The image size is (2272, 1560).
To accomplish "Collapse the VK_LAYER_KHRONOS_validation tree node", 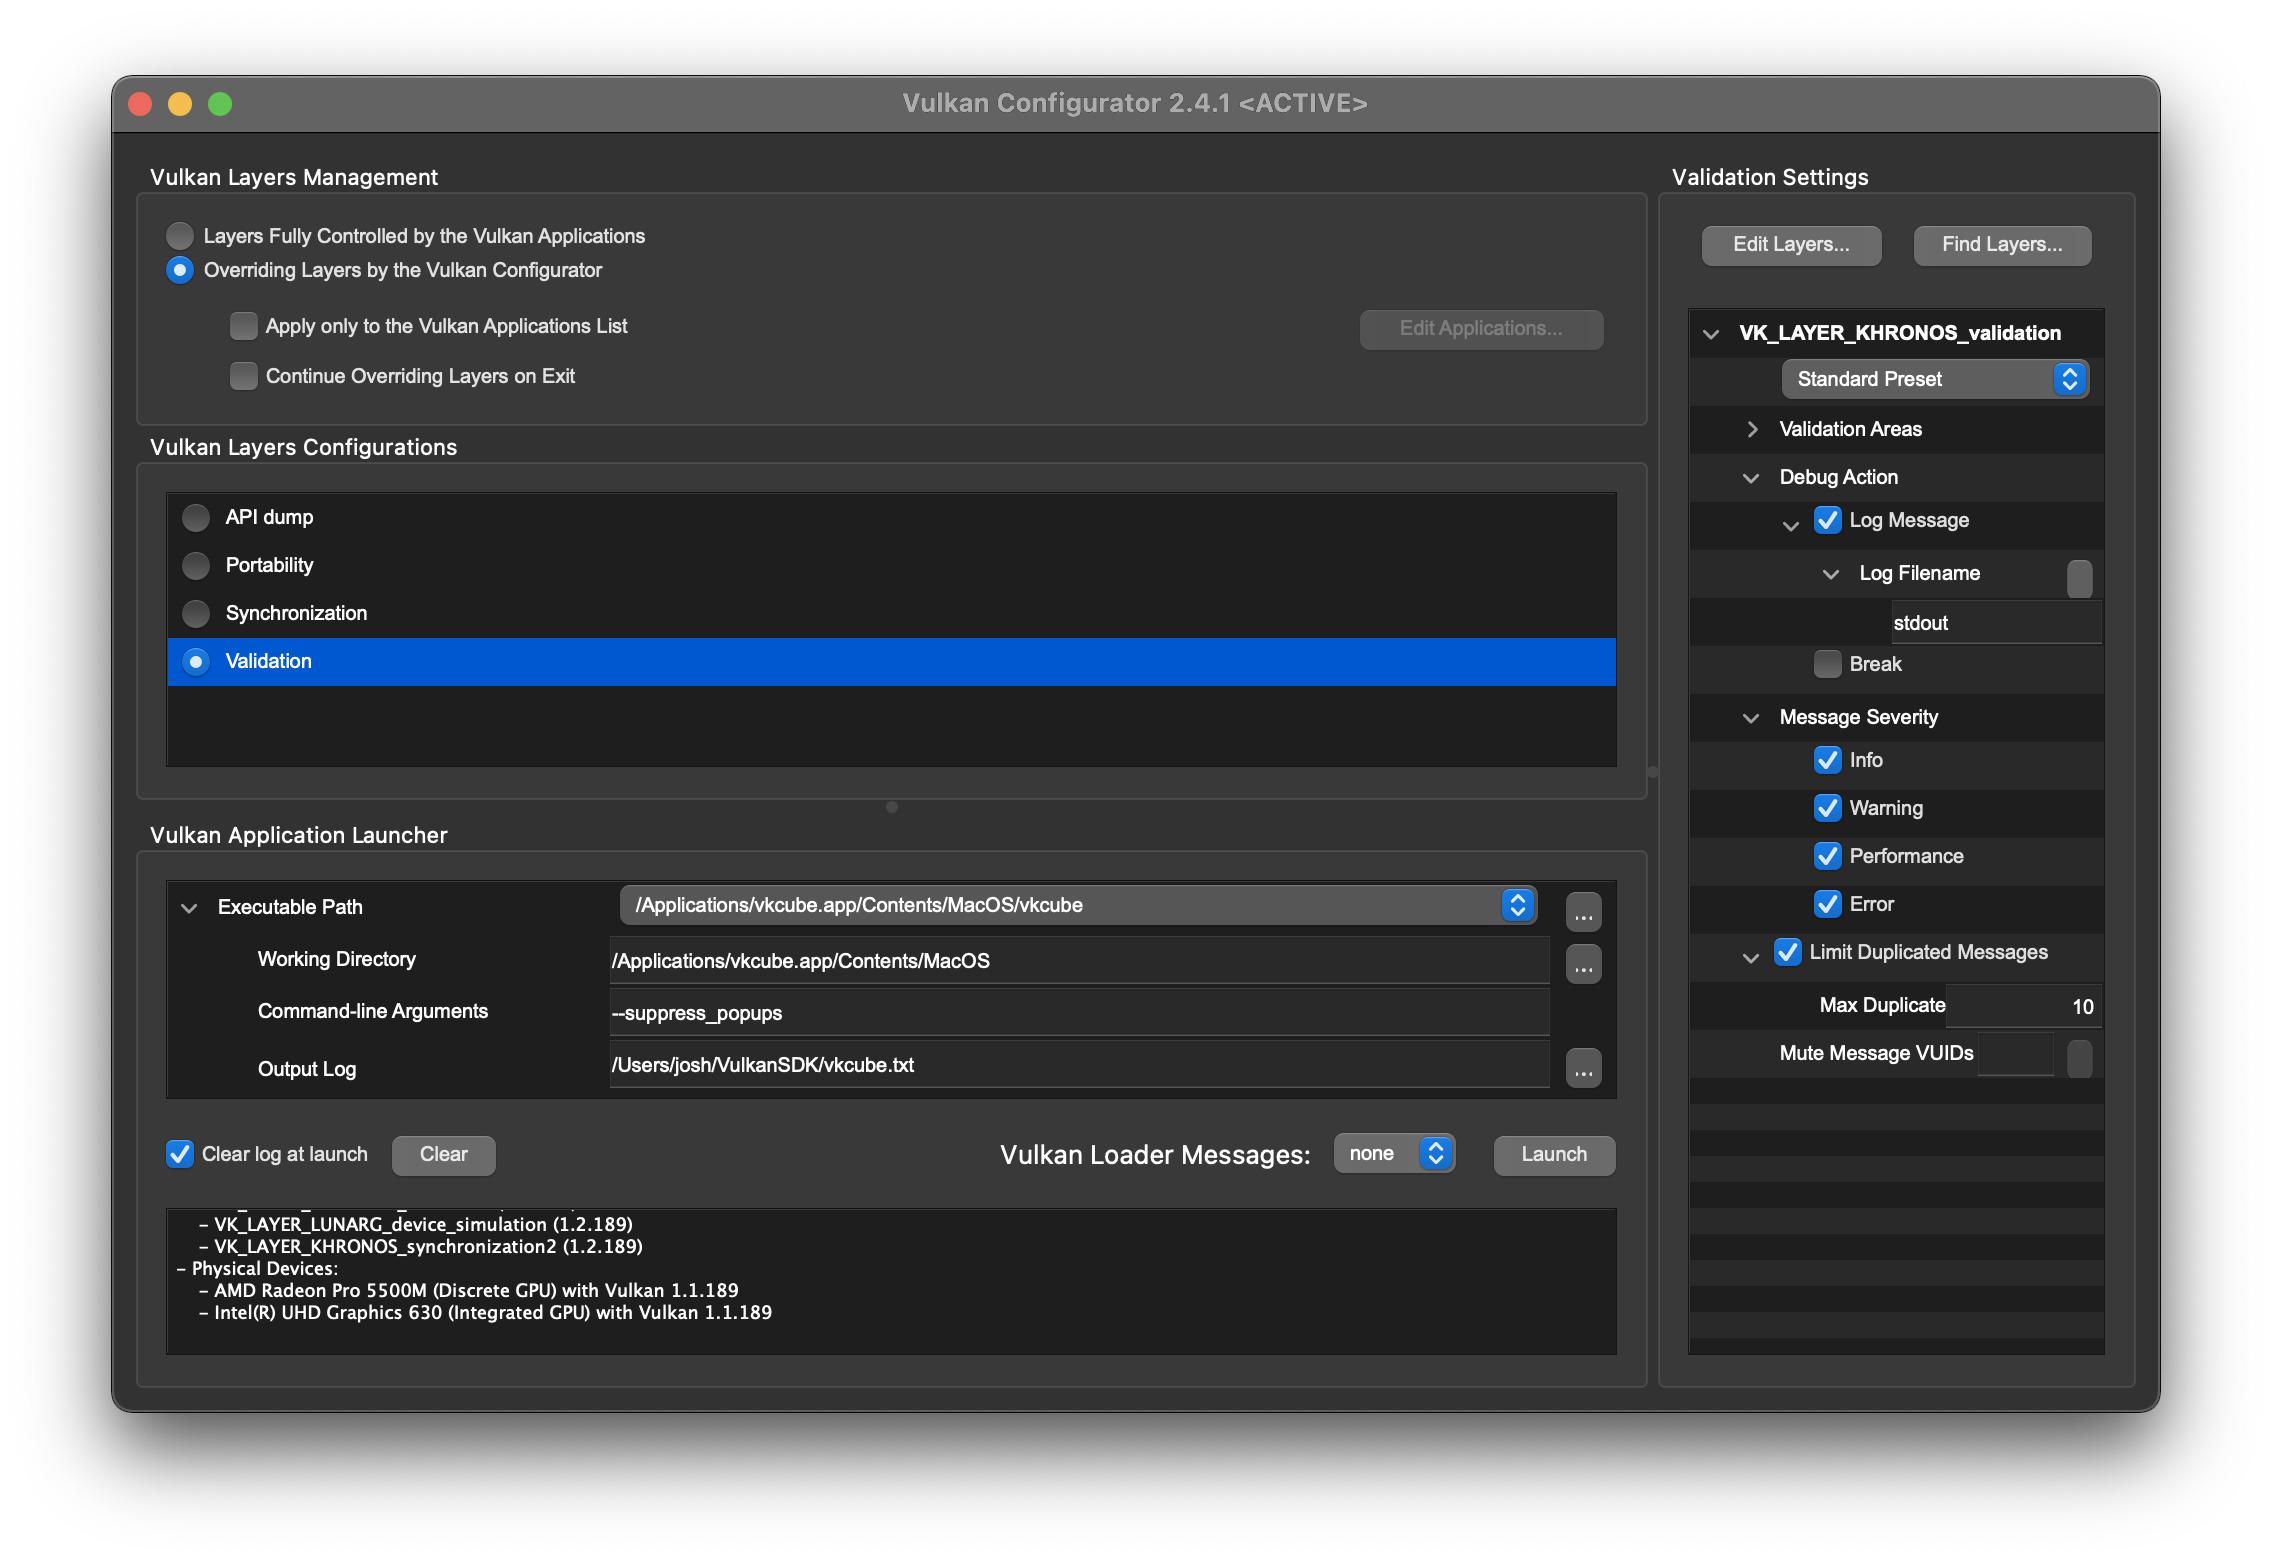I will click(1711, 334).
